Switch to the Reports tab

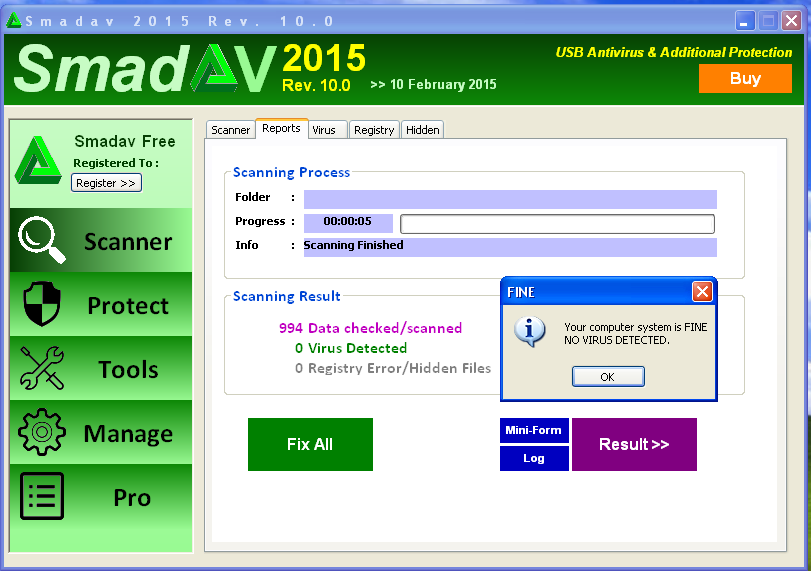coord(281,128)
